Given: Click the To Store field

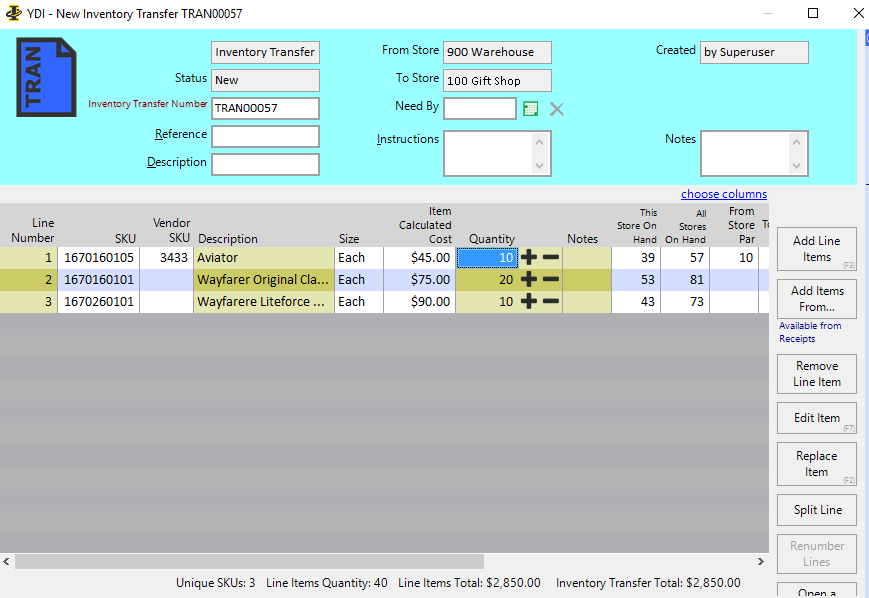Looking at the screenshot, I should tap(497, 80).
